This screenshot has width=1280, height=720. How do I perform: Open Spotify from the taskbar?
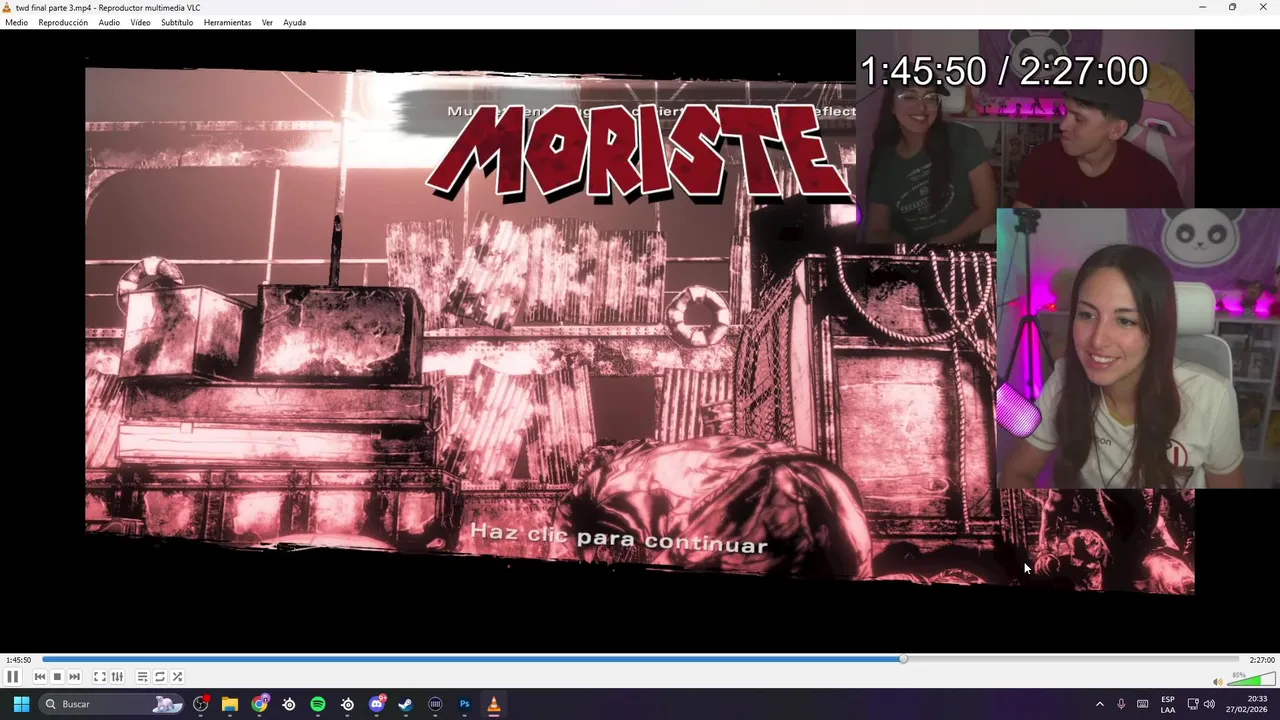click(x=318, y=704)
